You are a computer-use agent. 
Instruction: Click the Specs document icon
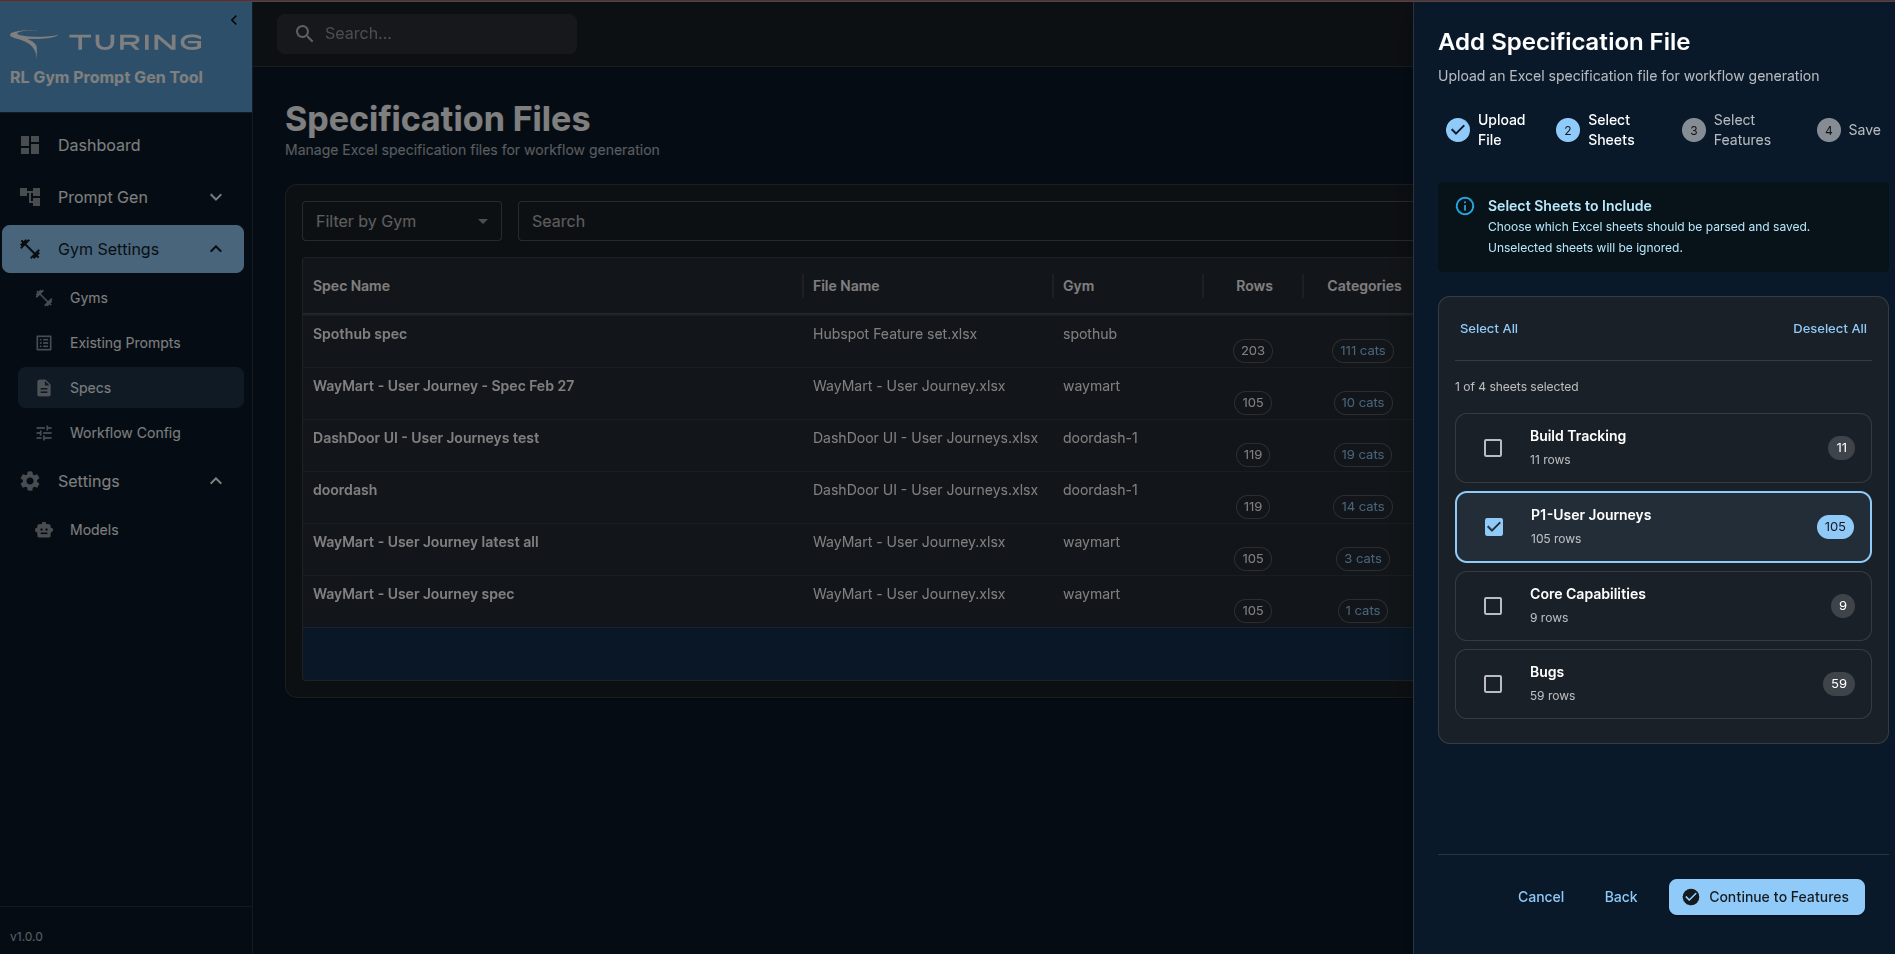point(44,388)
